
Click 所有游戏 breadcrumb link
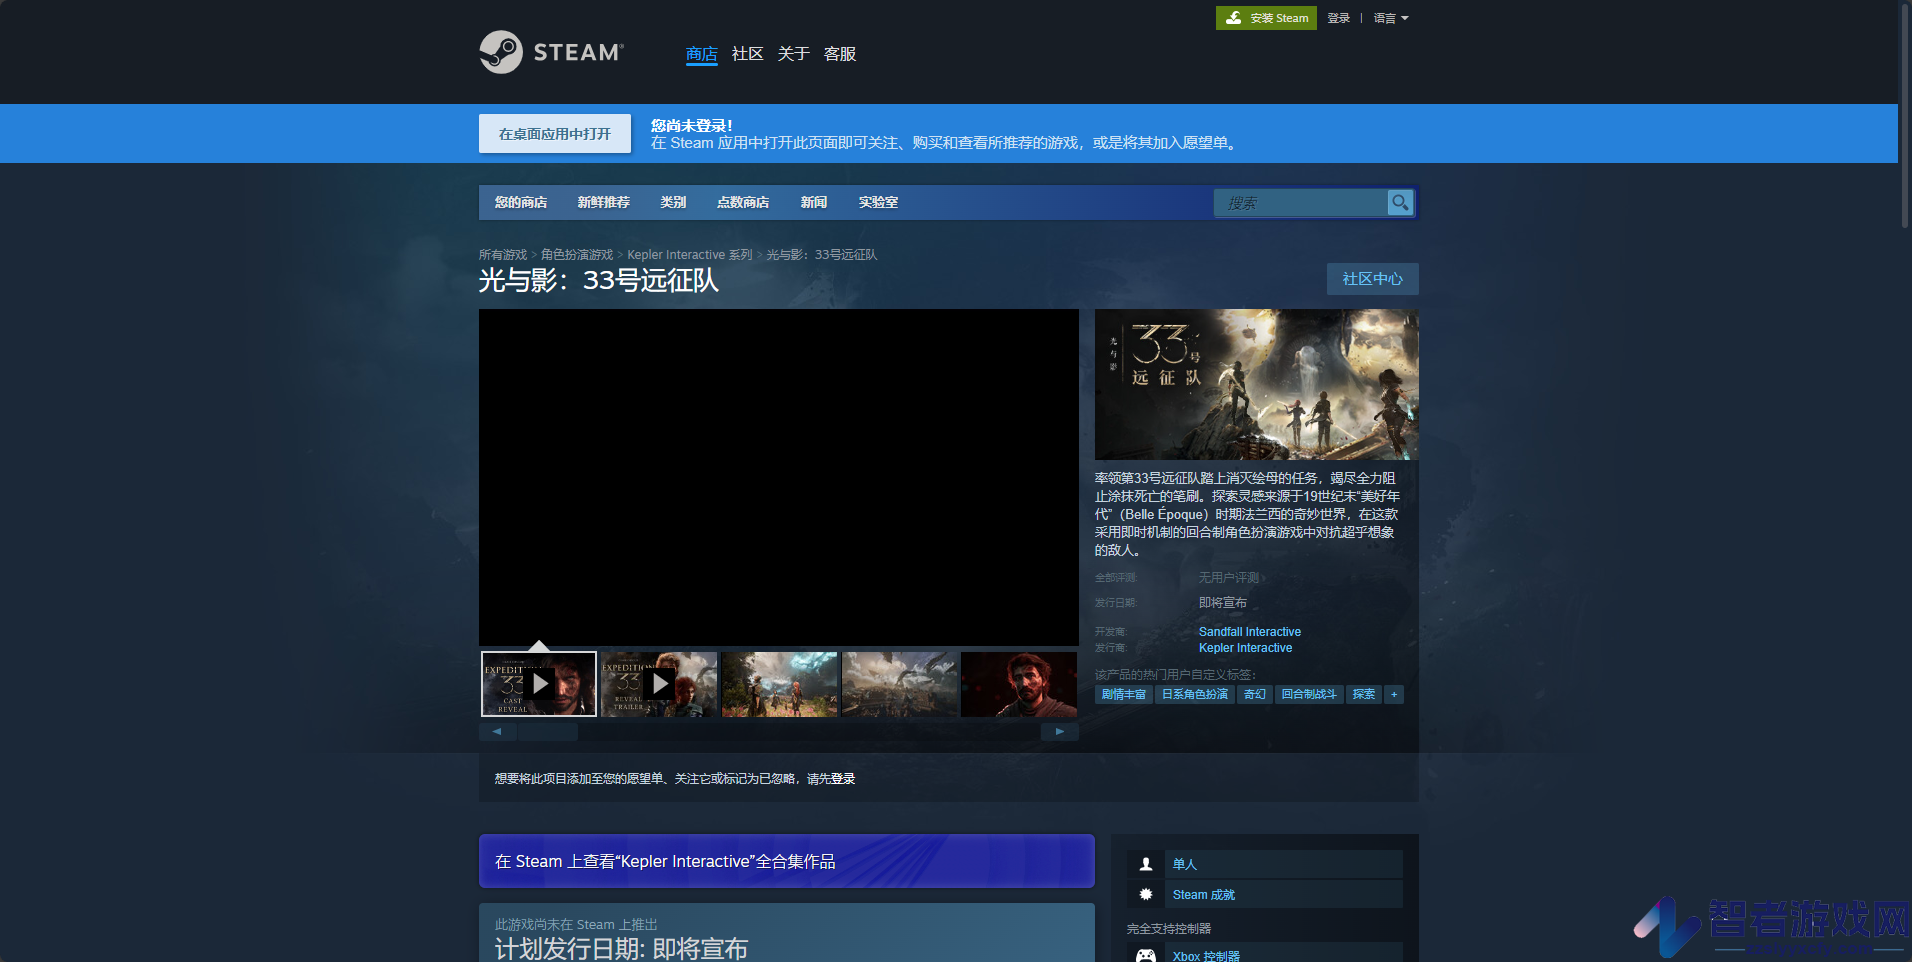coord(503,255)
